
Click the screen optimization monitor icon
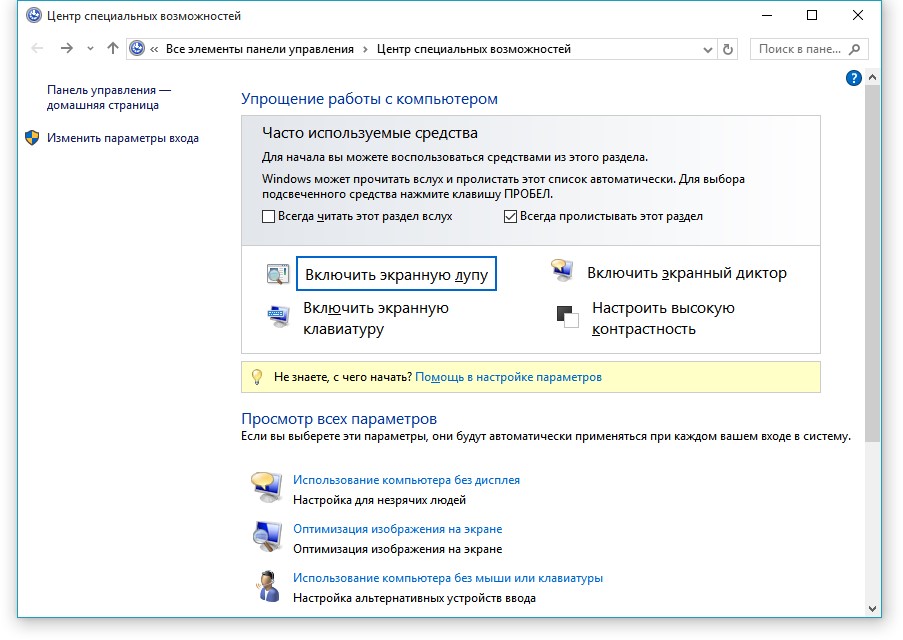click(266, 537)
